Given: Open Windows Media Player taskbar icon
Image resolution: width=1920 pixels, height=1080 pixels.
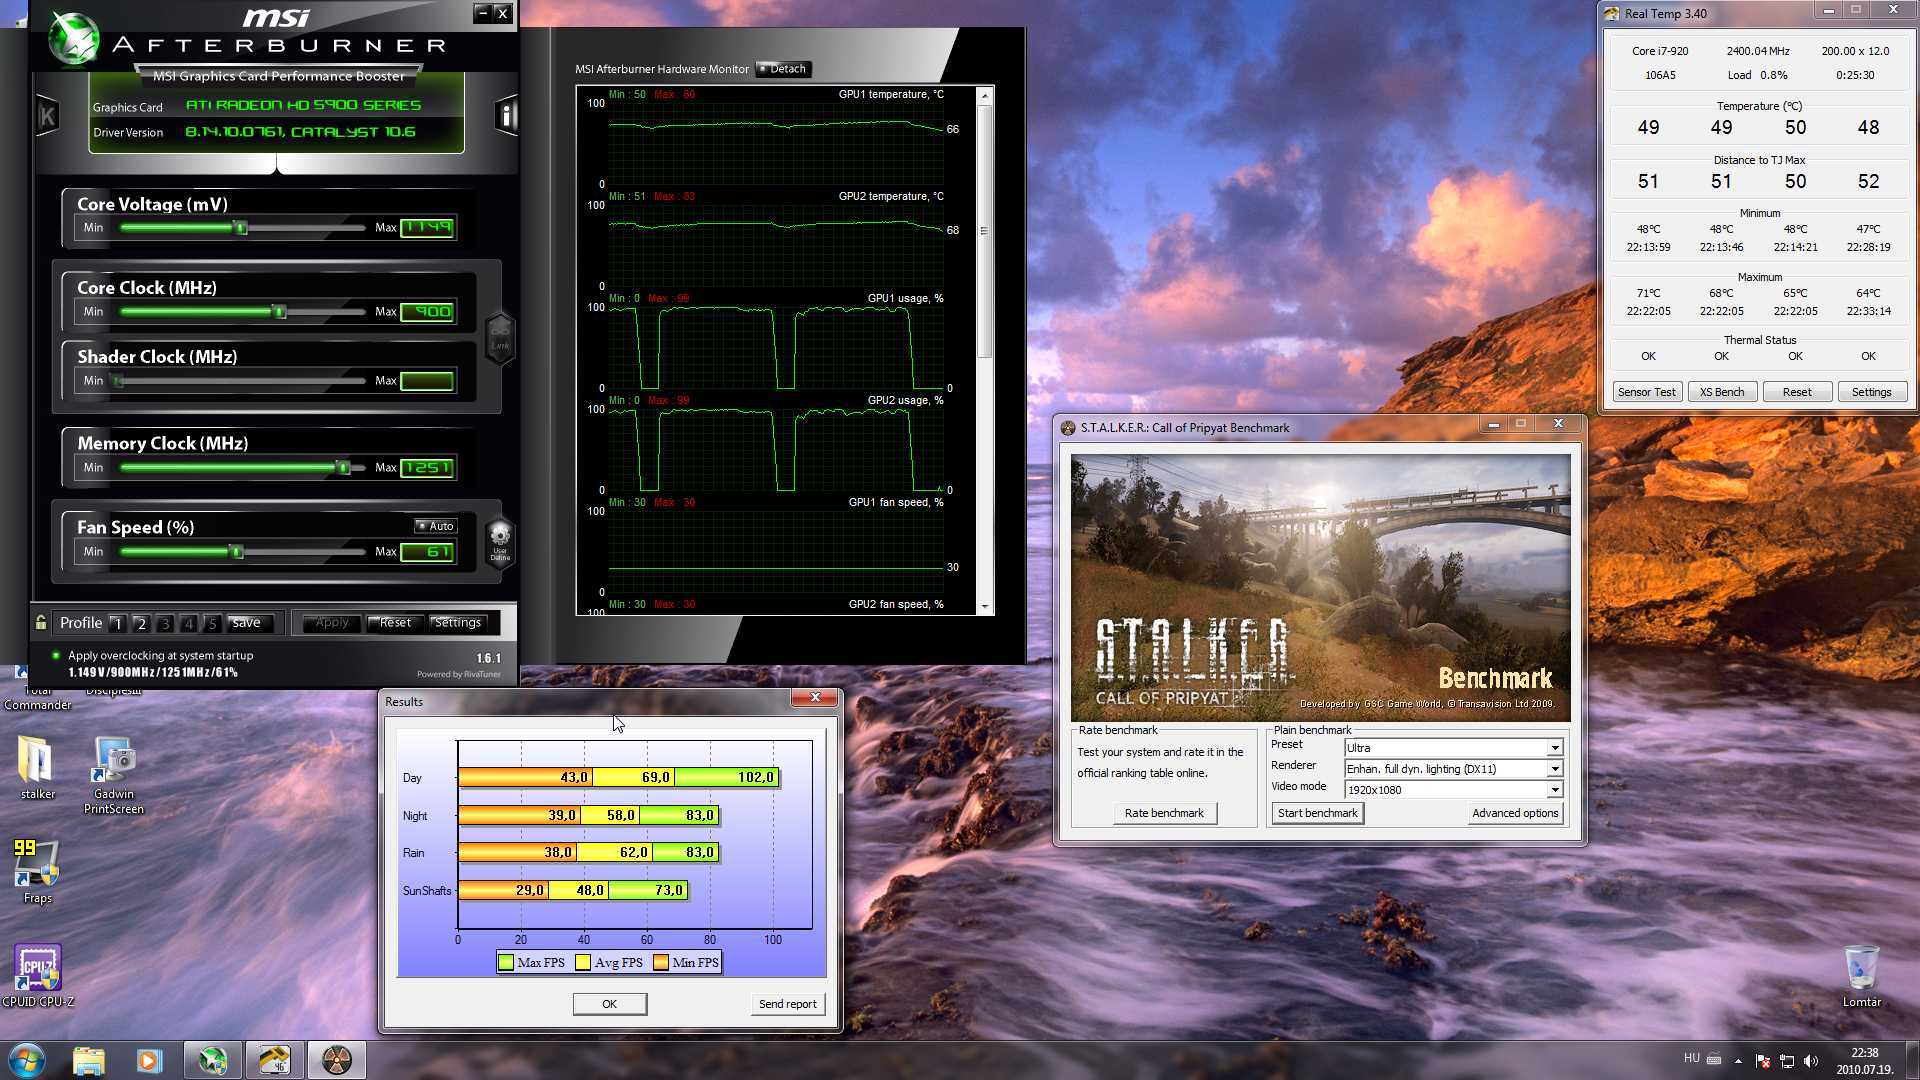Looking at the screenshot, I should [149, 1060].
